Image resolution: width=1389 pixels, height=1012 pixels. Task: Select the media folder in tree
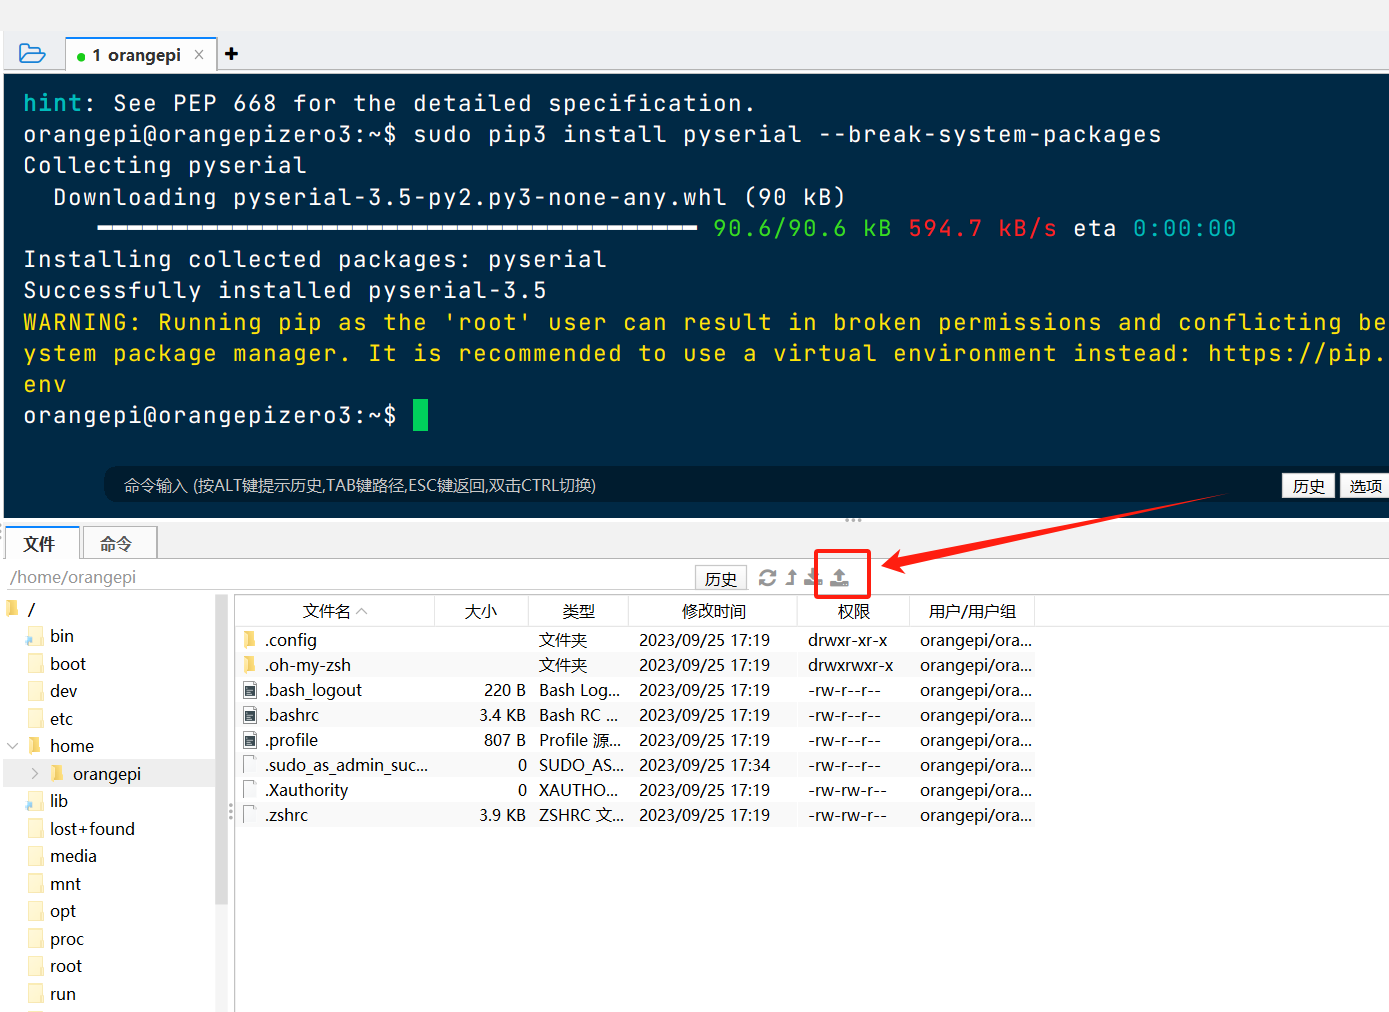pos(73,856)
